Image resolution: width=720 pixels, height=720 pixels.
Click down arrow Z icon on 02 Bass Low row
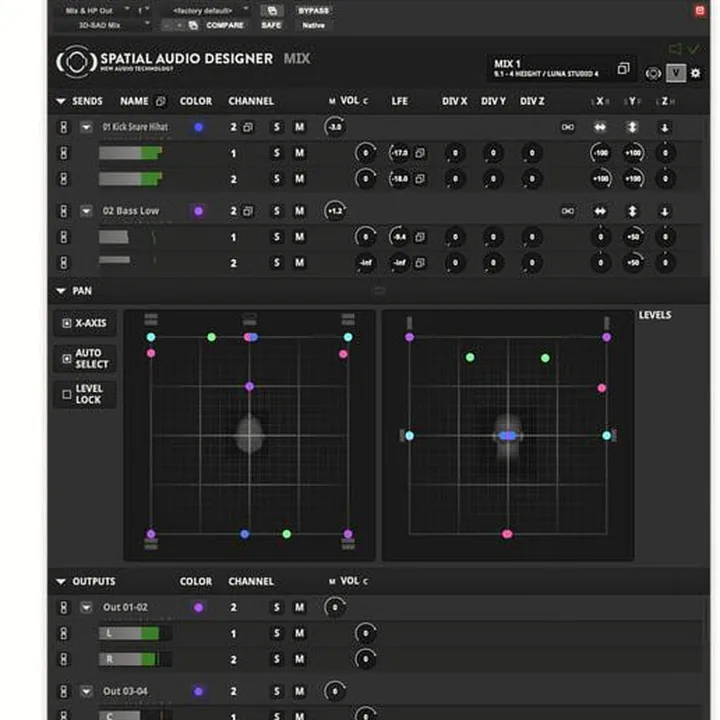click(x=664, y=212)
